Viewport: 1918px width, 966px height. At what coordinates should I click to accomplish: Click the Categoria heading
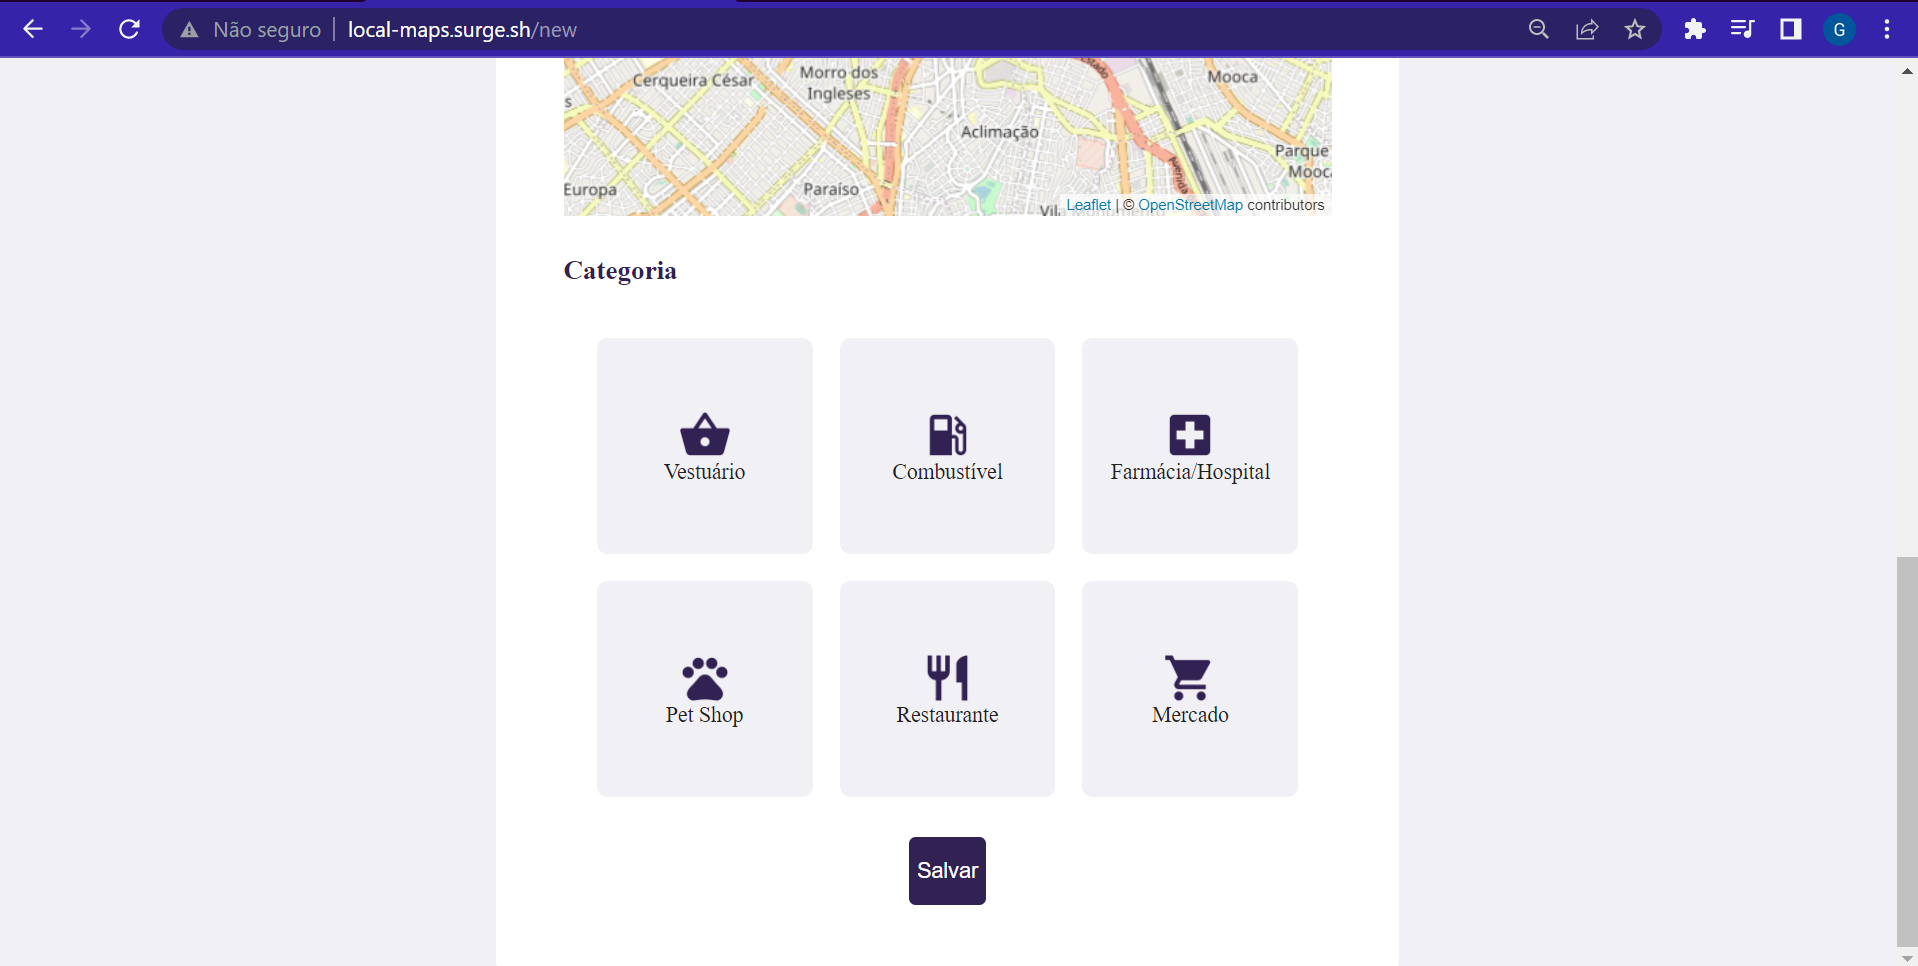620,271
